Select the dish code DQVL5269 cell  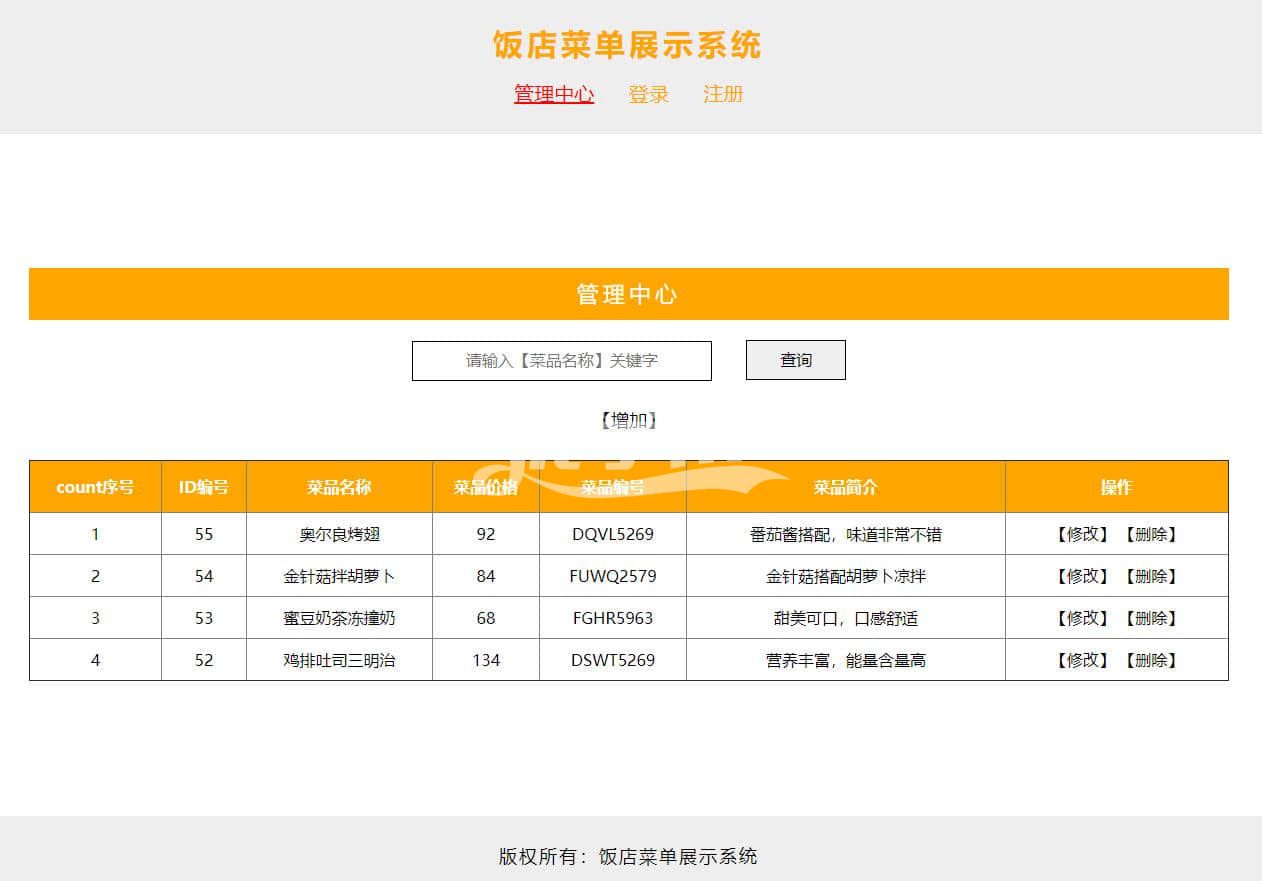(x=612, y=534)
